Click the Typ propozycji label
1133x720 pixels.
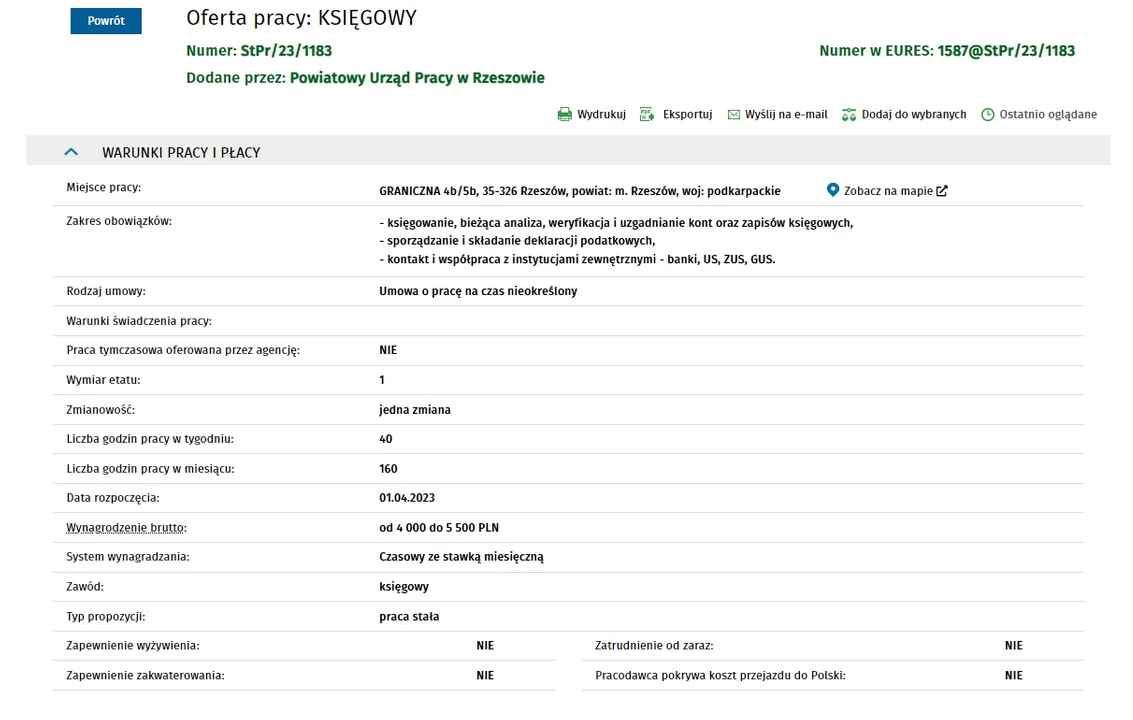click(105, 617)
